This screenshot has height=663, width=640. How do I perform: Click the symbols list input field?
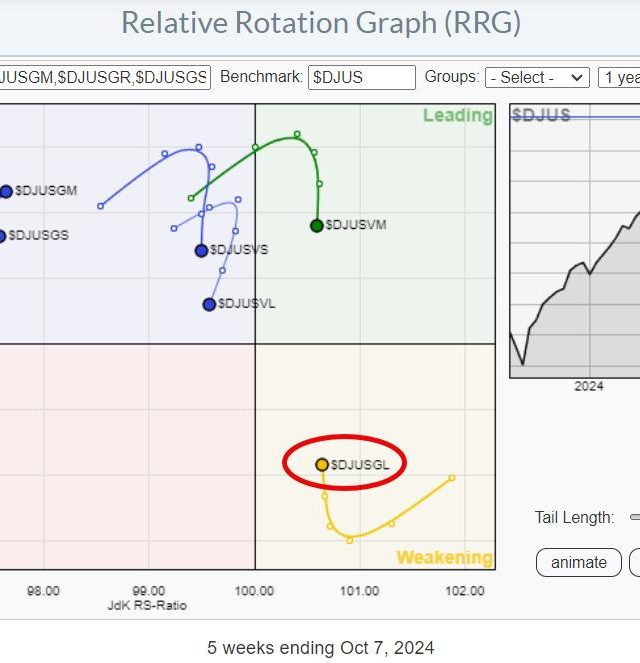(105, 77)
